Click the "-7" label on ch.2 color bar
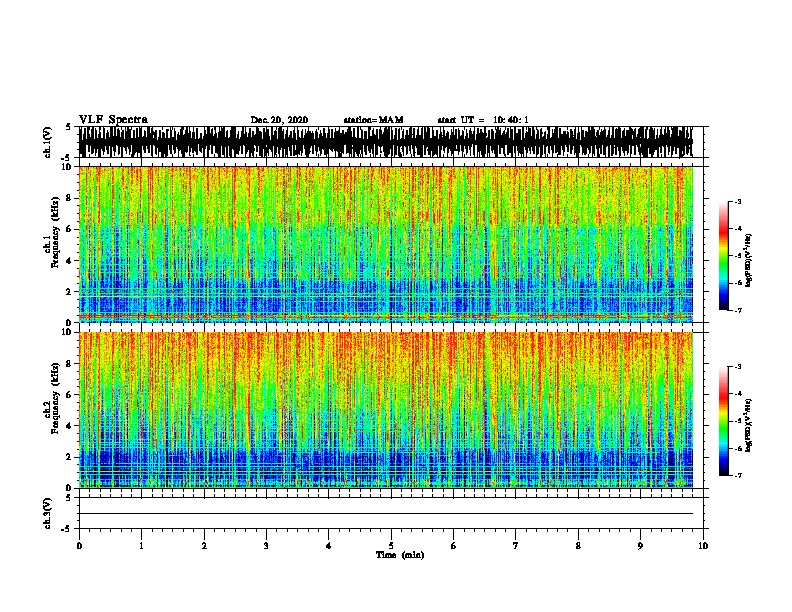Viewport: 792px width, 612px height. (737, 476)
